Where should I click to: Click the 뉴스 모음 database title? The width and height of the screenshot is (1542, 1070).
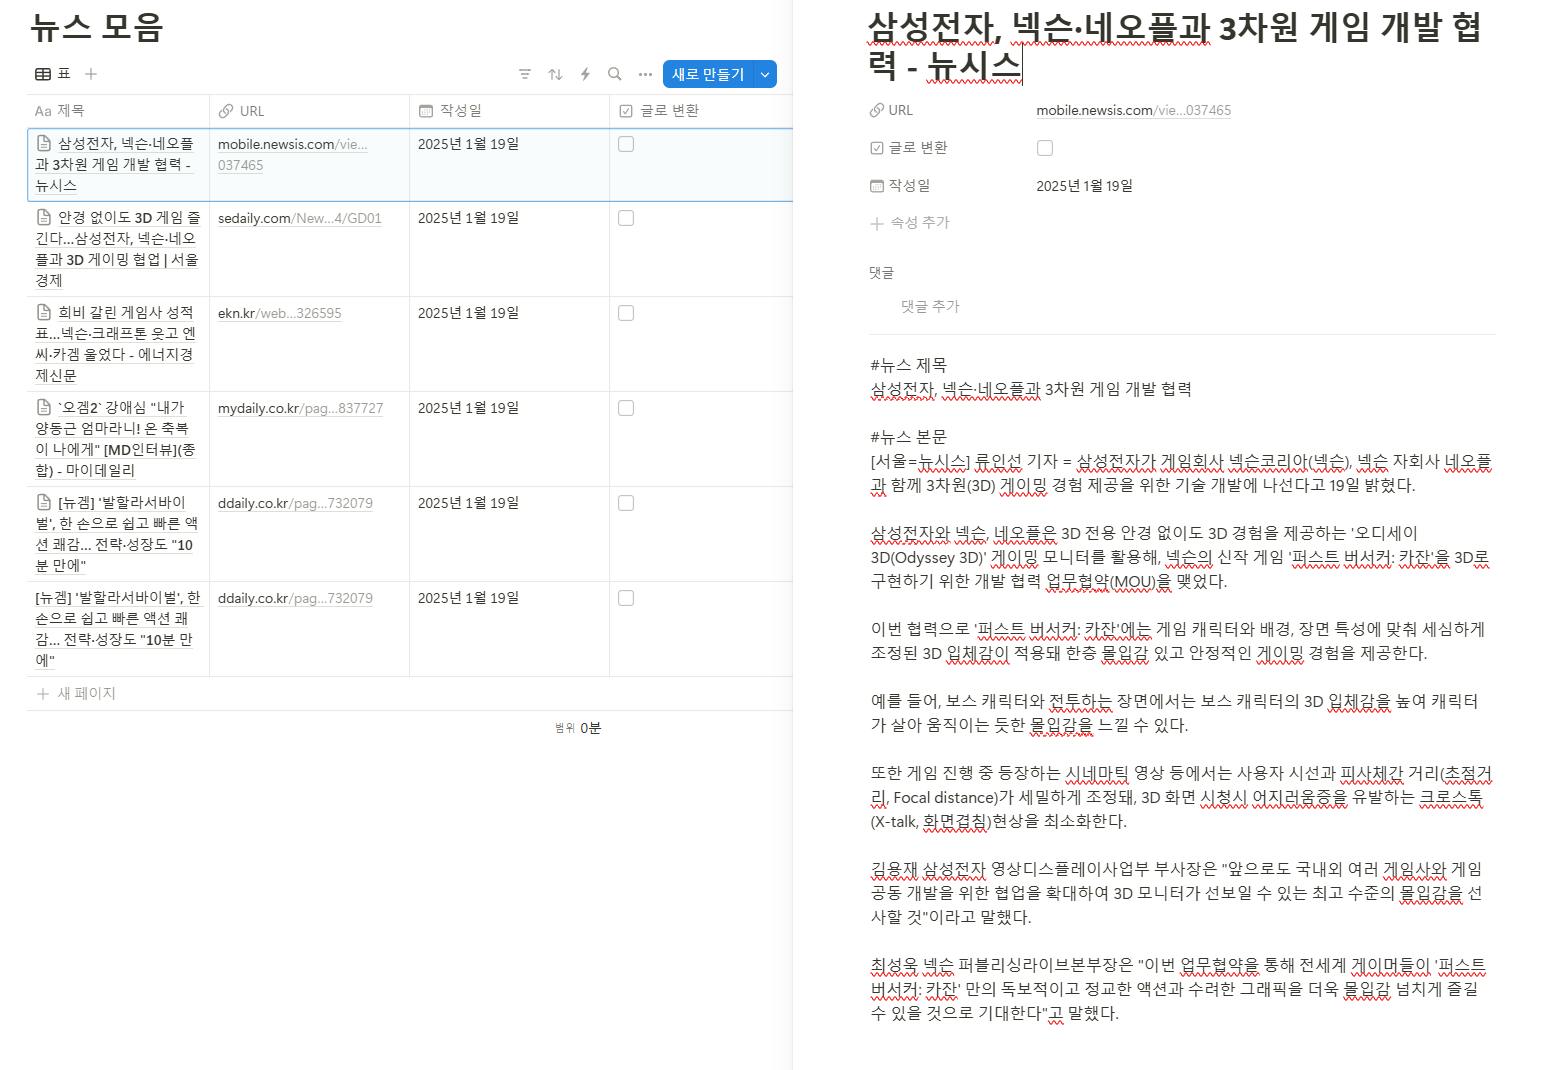pos(96,27)
